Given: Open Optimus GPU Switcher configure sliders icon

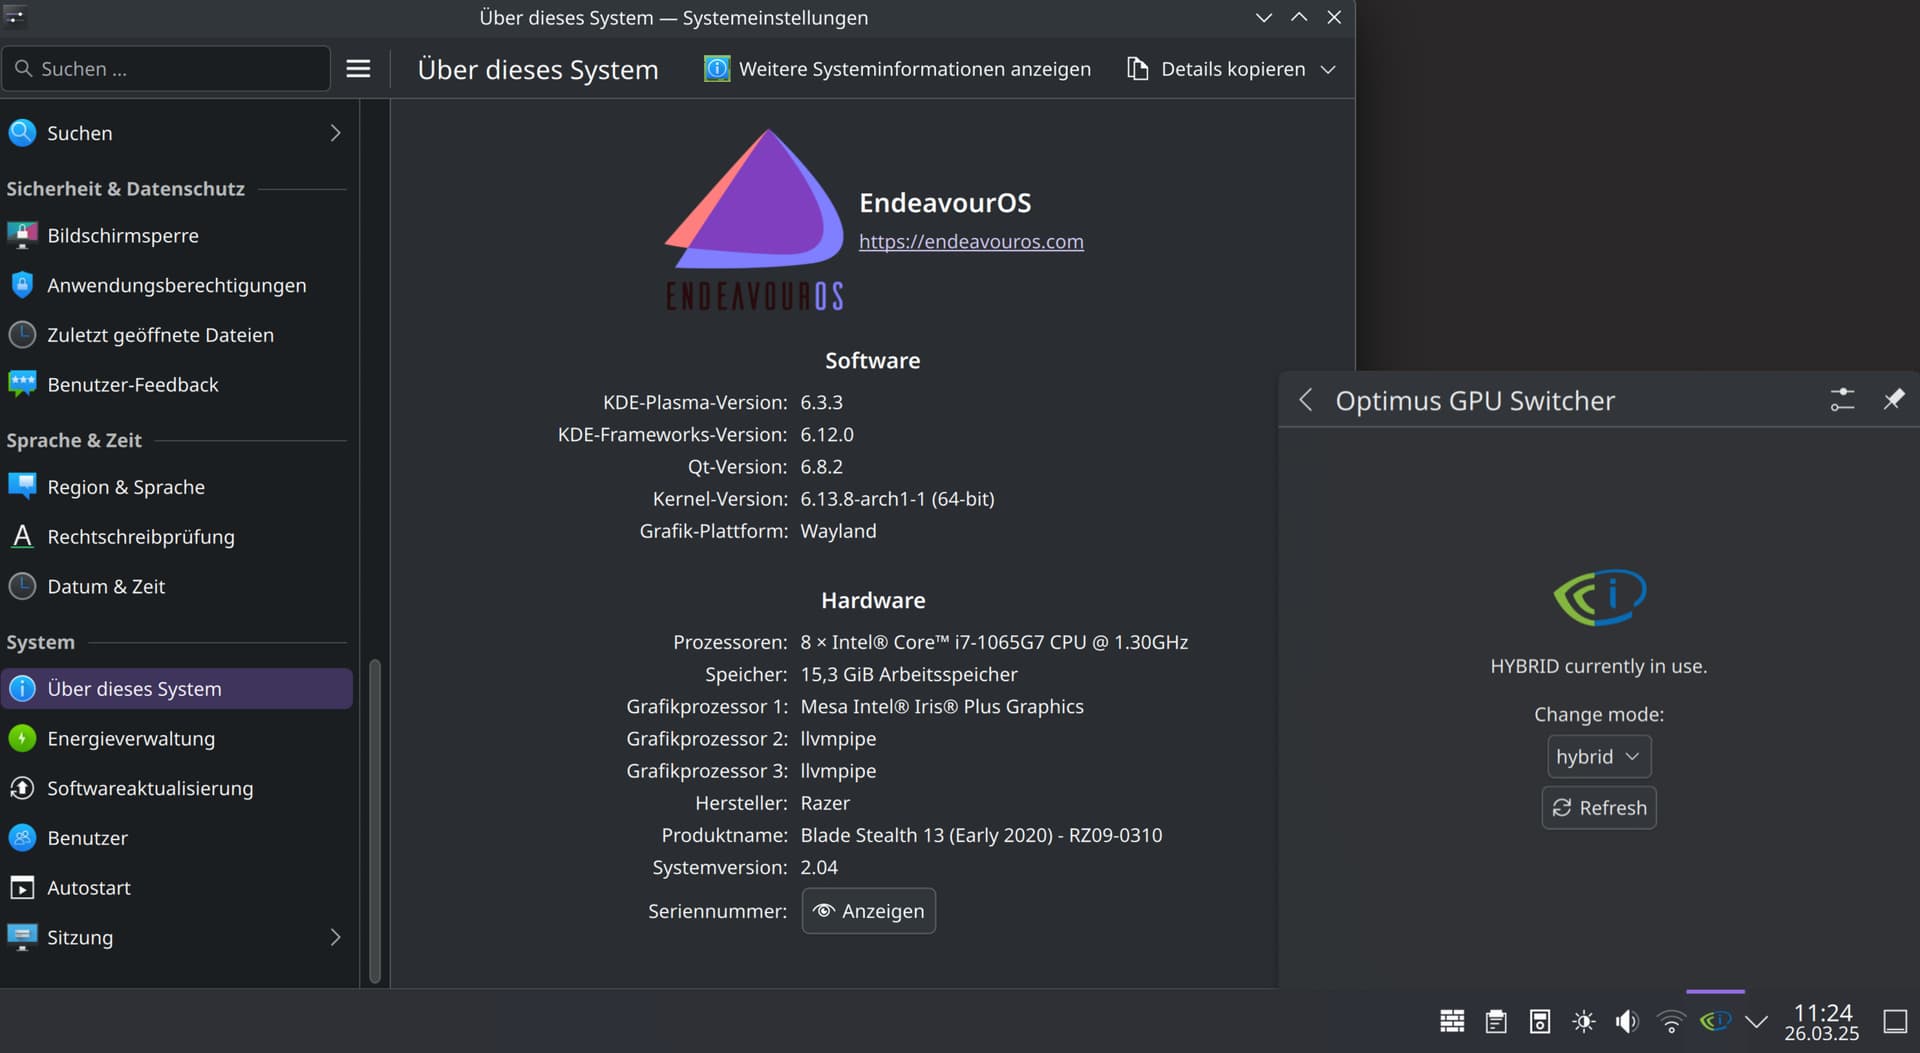Looking at the screenshot, I should coord(1842,400).
